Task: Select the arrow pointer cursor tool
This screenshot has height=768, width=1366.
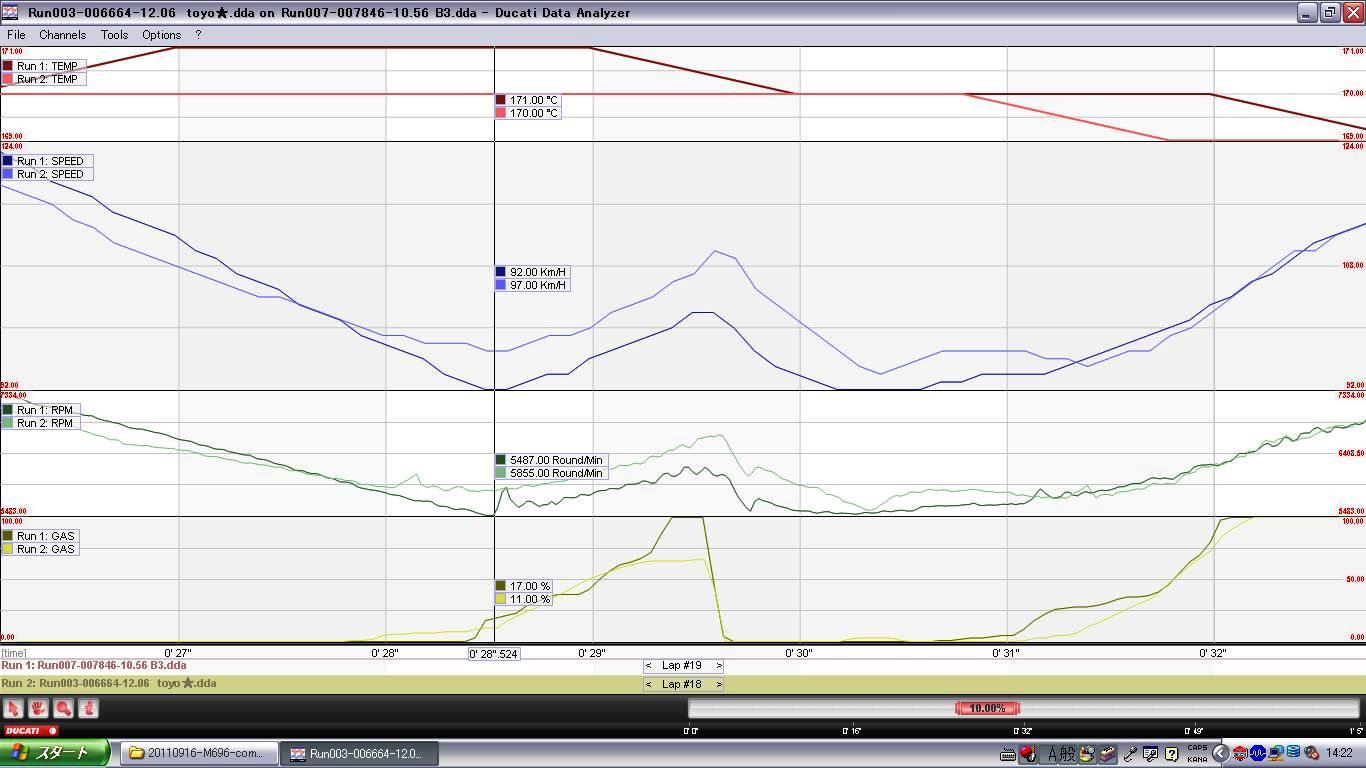Action: click(x=13, y=708)
